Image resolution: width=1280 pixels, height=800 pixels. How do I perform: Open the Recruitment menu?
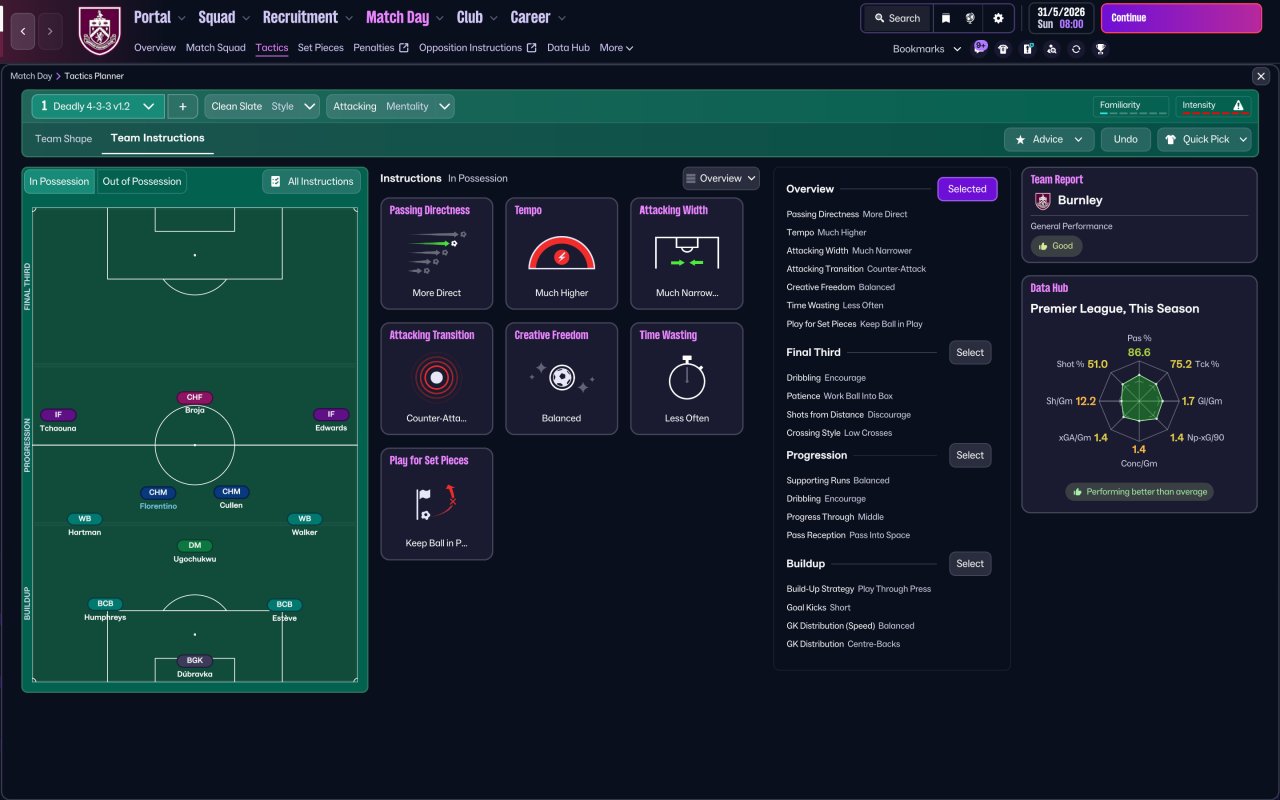(308, 17)
